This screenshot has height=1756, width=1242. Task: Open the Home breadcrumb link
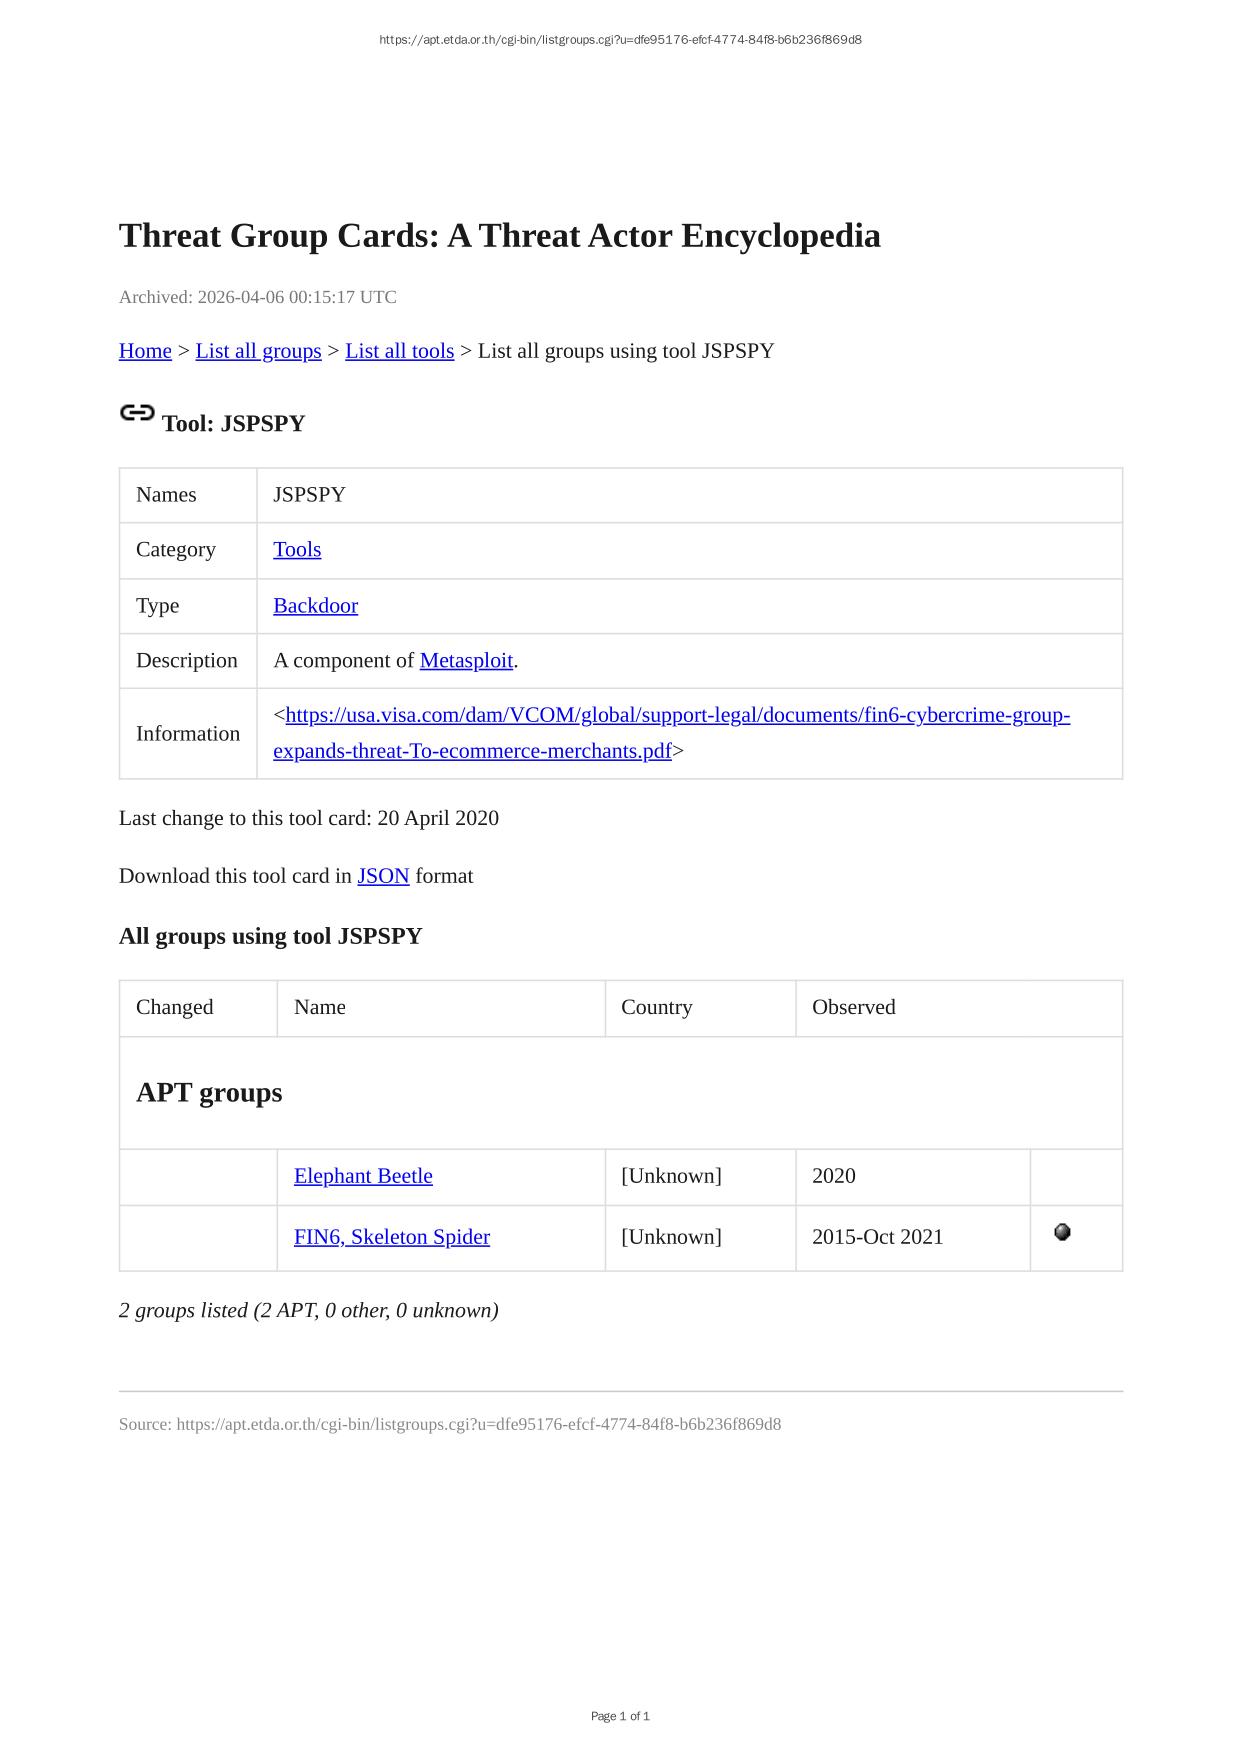[x=145, y=351]
